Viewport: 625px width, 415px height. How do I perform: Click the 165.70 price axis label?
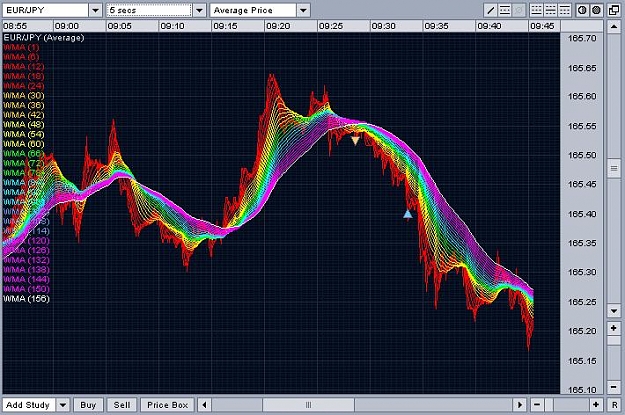[582, 39]
